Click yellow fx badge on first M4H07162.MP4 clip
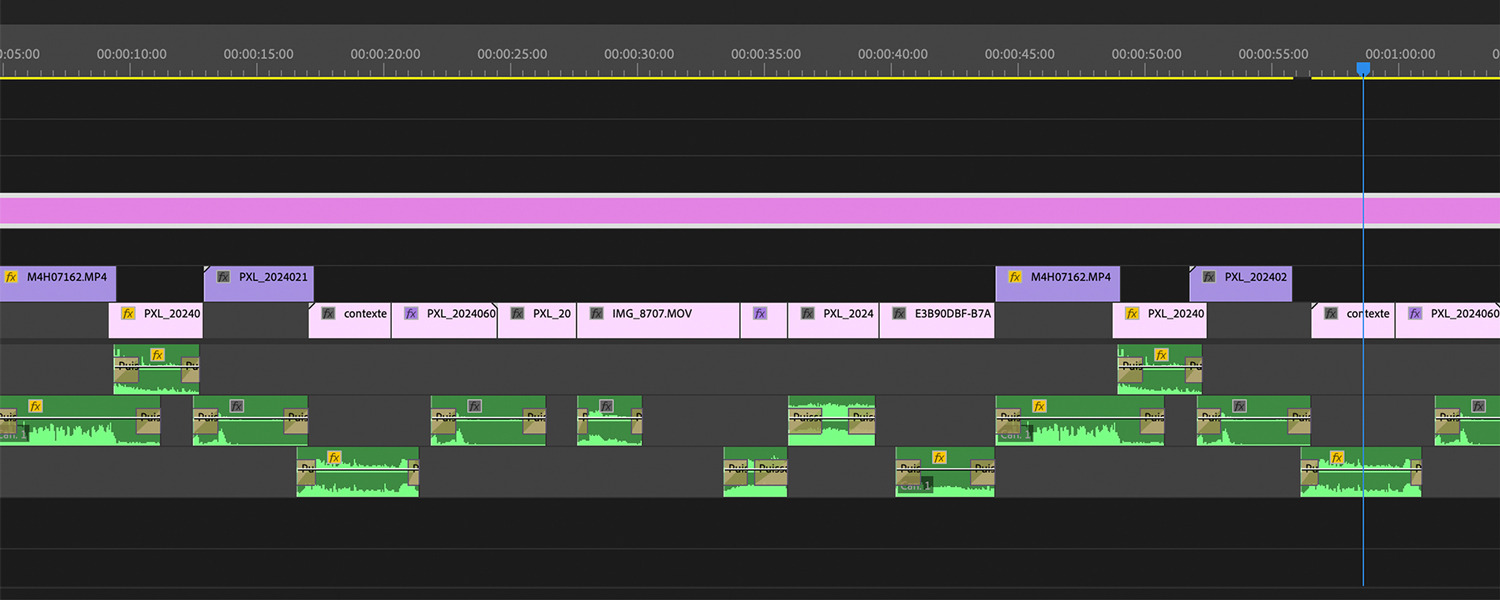 [x=12, y=277]
